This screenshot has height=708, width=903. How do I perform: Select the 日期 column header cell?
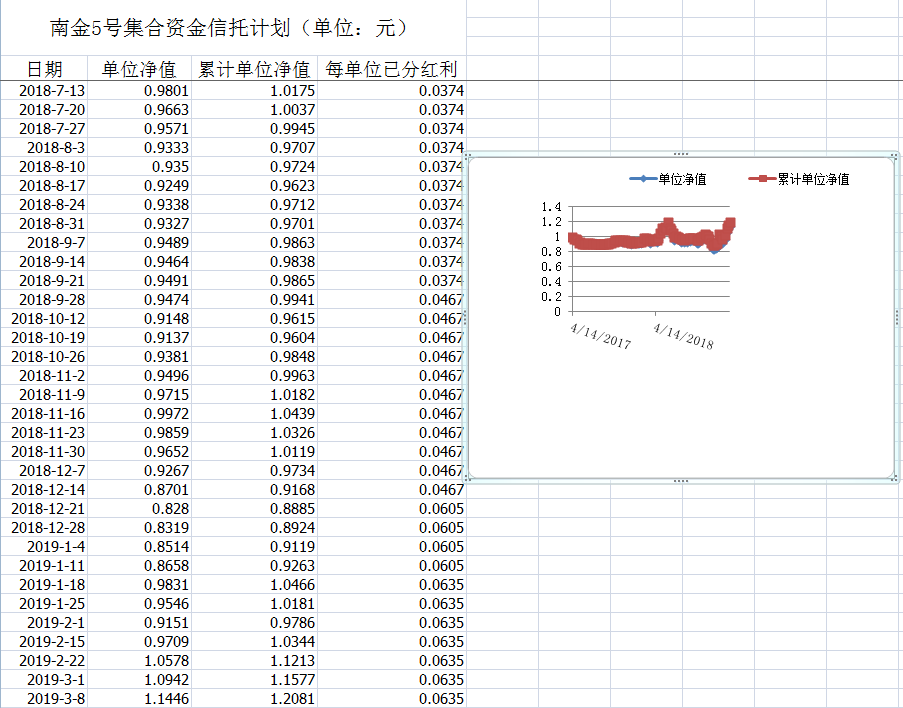[x=44, y=69]
